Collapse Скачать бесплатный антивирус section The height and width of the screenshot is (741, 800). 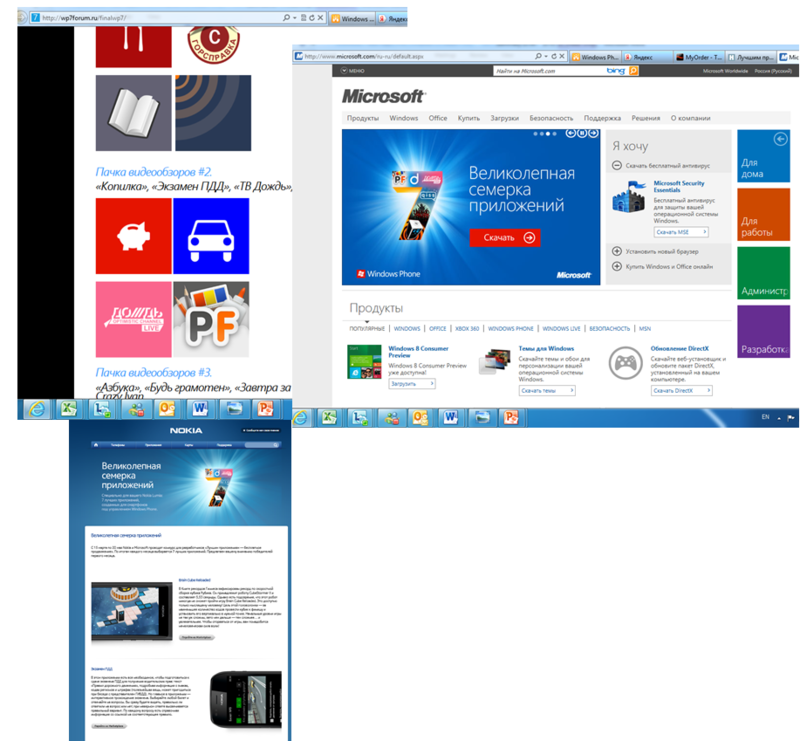(x=617, y=165)
